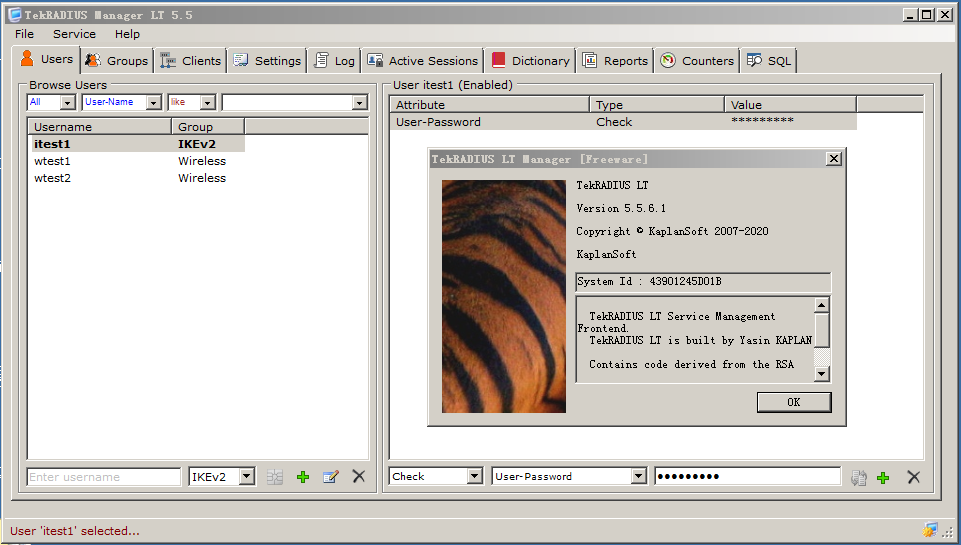The height and width of the screenshot is (545, 961).
Task: Maximize the TekRADIUS Manager window
Action: pos(927,15)
